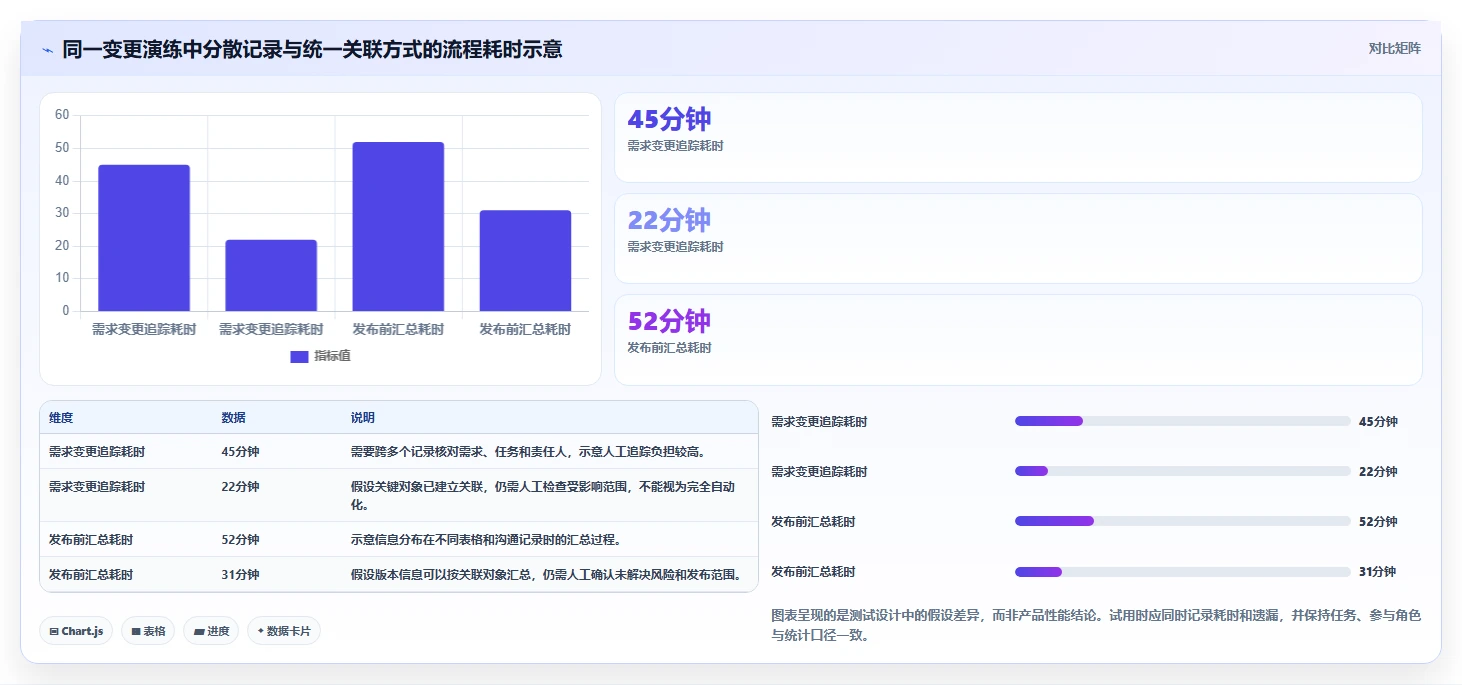The image size is (1462, 685).
Task: Click 维度 cell in the 31分钟 table row
Action: (x=91, y=575)
